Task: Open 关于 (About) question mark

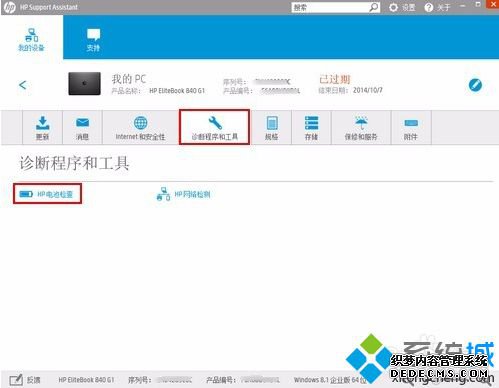Action: coord(437,7)
